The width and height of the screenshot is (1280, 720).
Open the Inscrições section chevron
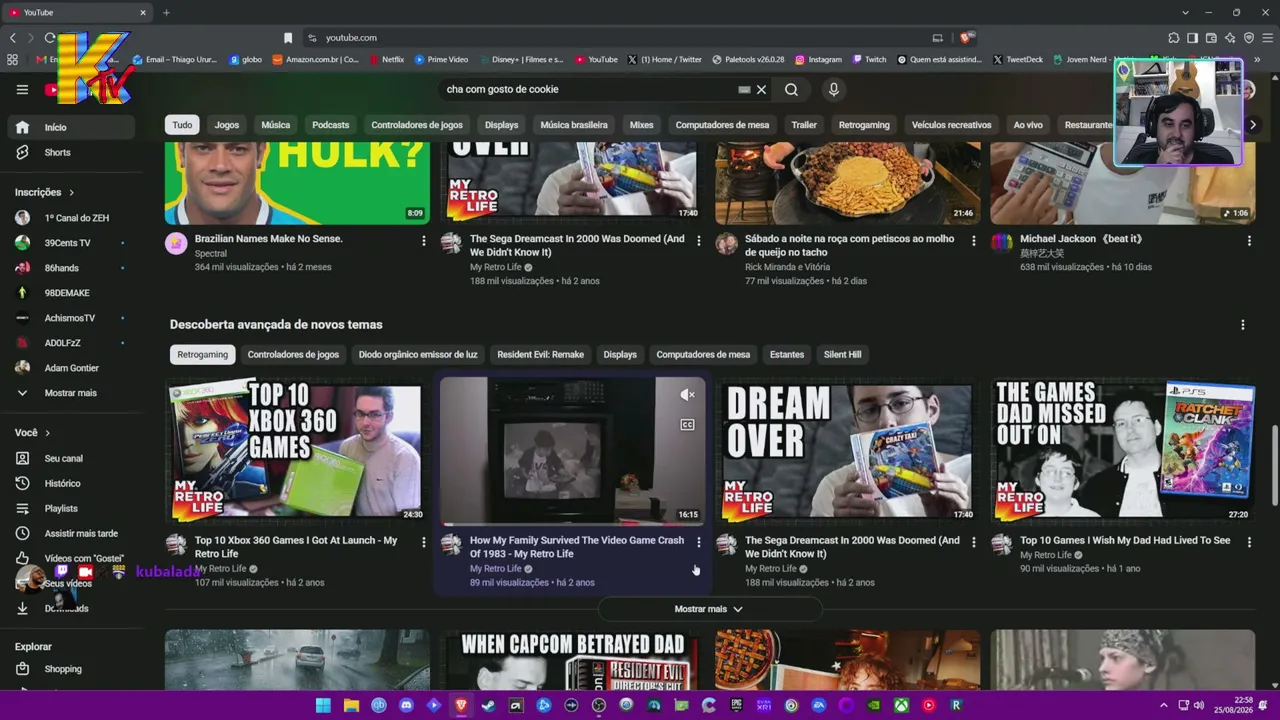tap(71, 192)
